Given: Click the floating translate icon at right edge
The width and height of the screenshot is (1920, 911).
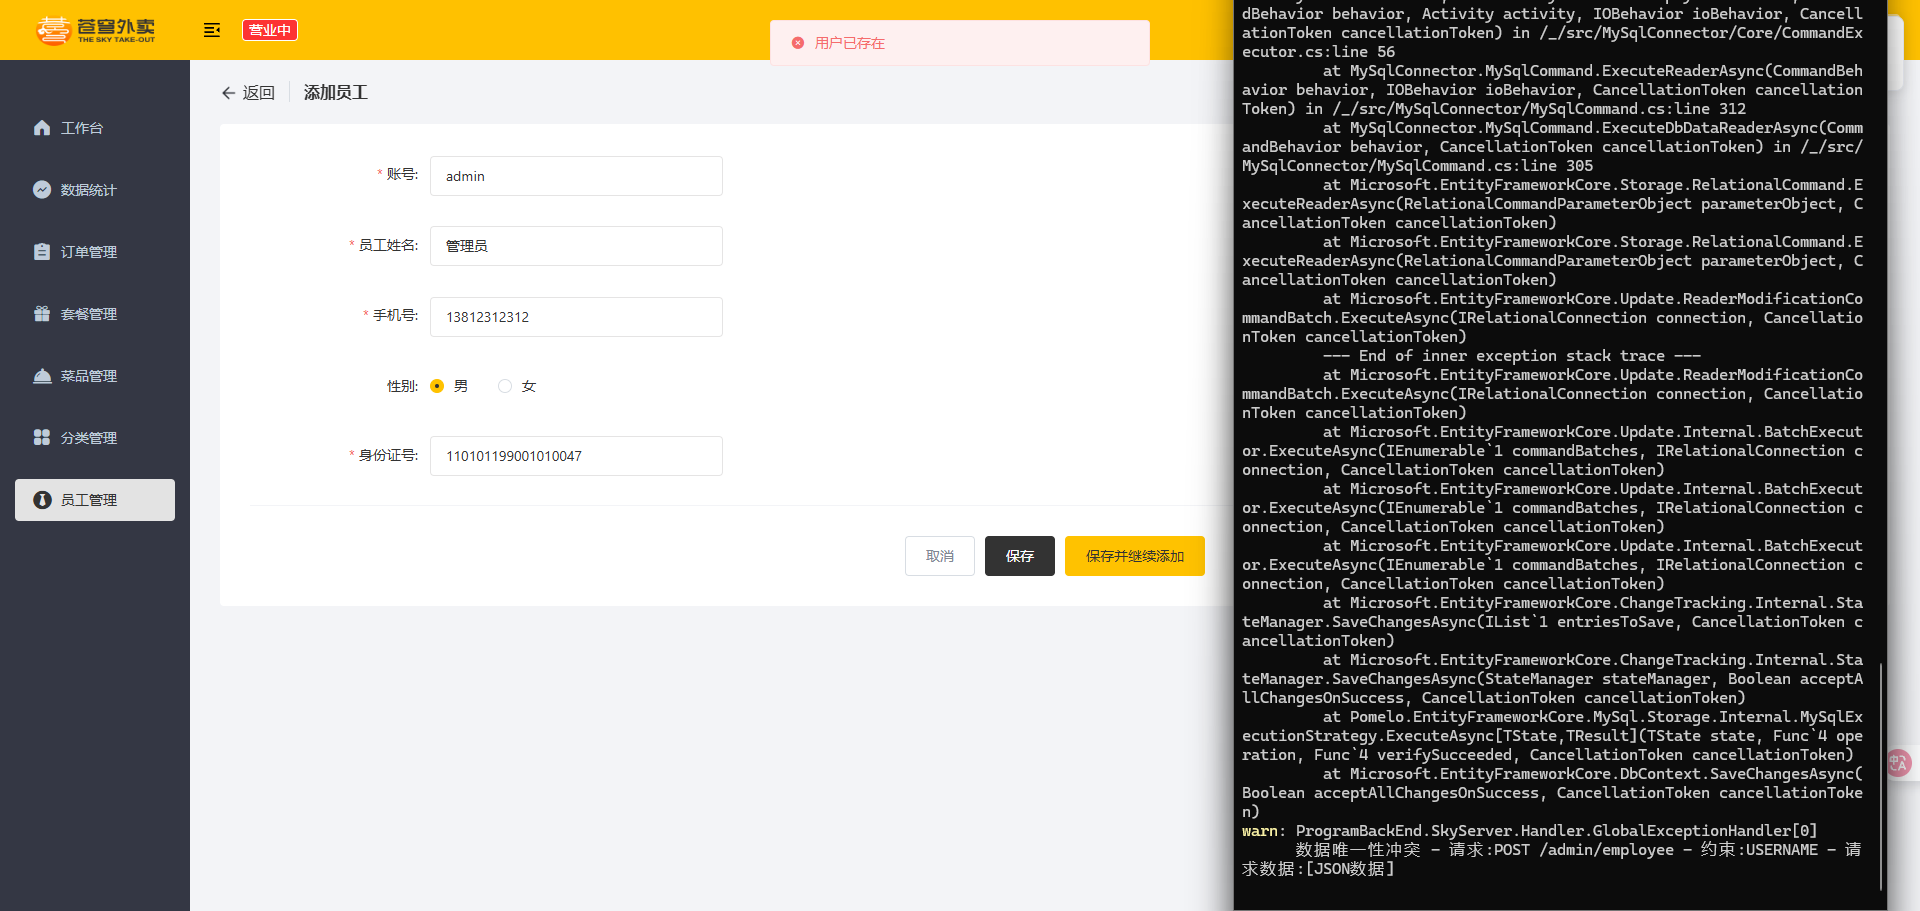Looking at the screenshot, I should tap(1898, 764).
